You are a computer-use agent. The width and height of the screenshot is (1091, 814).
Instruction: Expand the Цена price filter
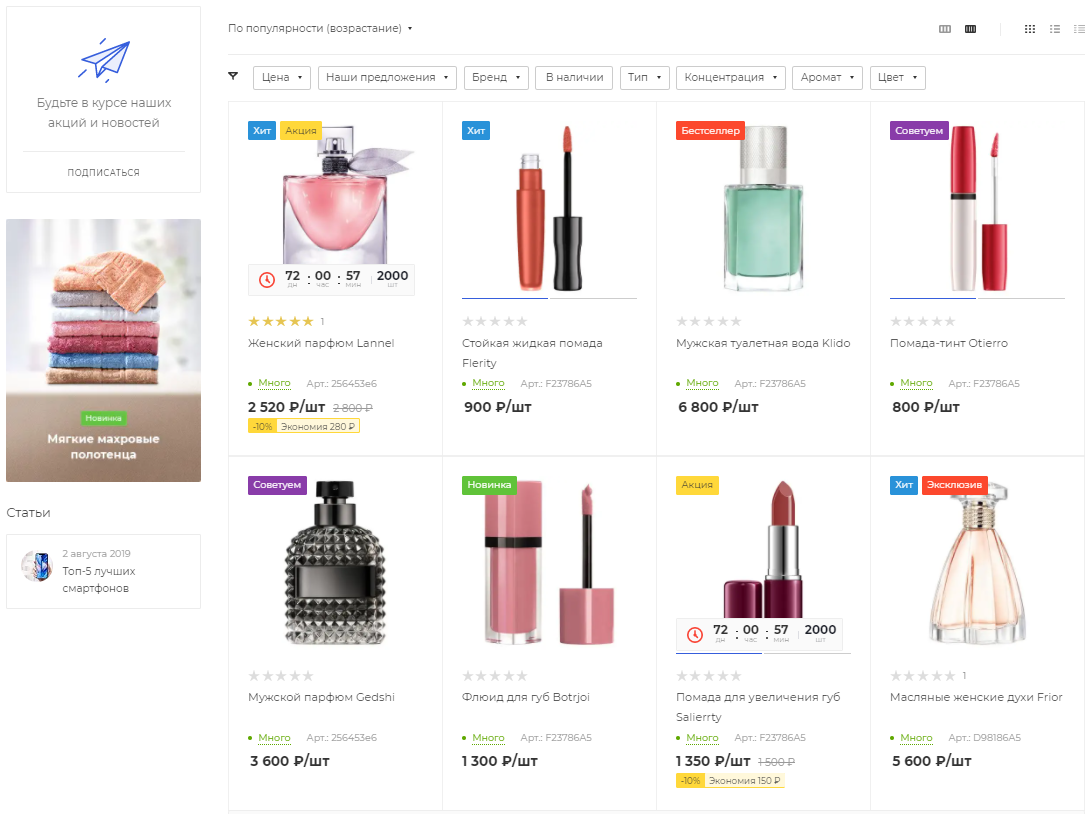coord(282,77)
